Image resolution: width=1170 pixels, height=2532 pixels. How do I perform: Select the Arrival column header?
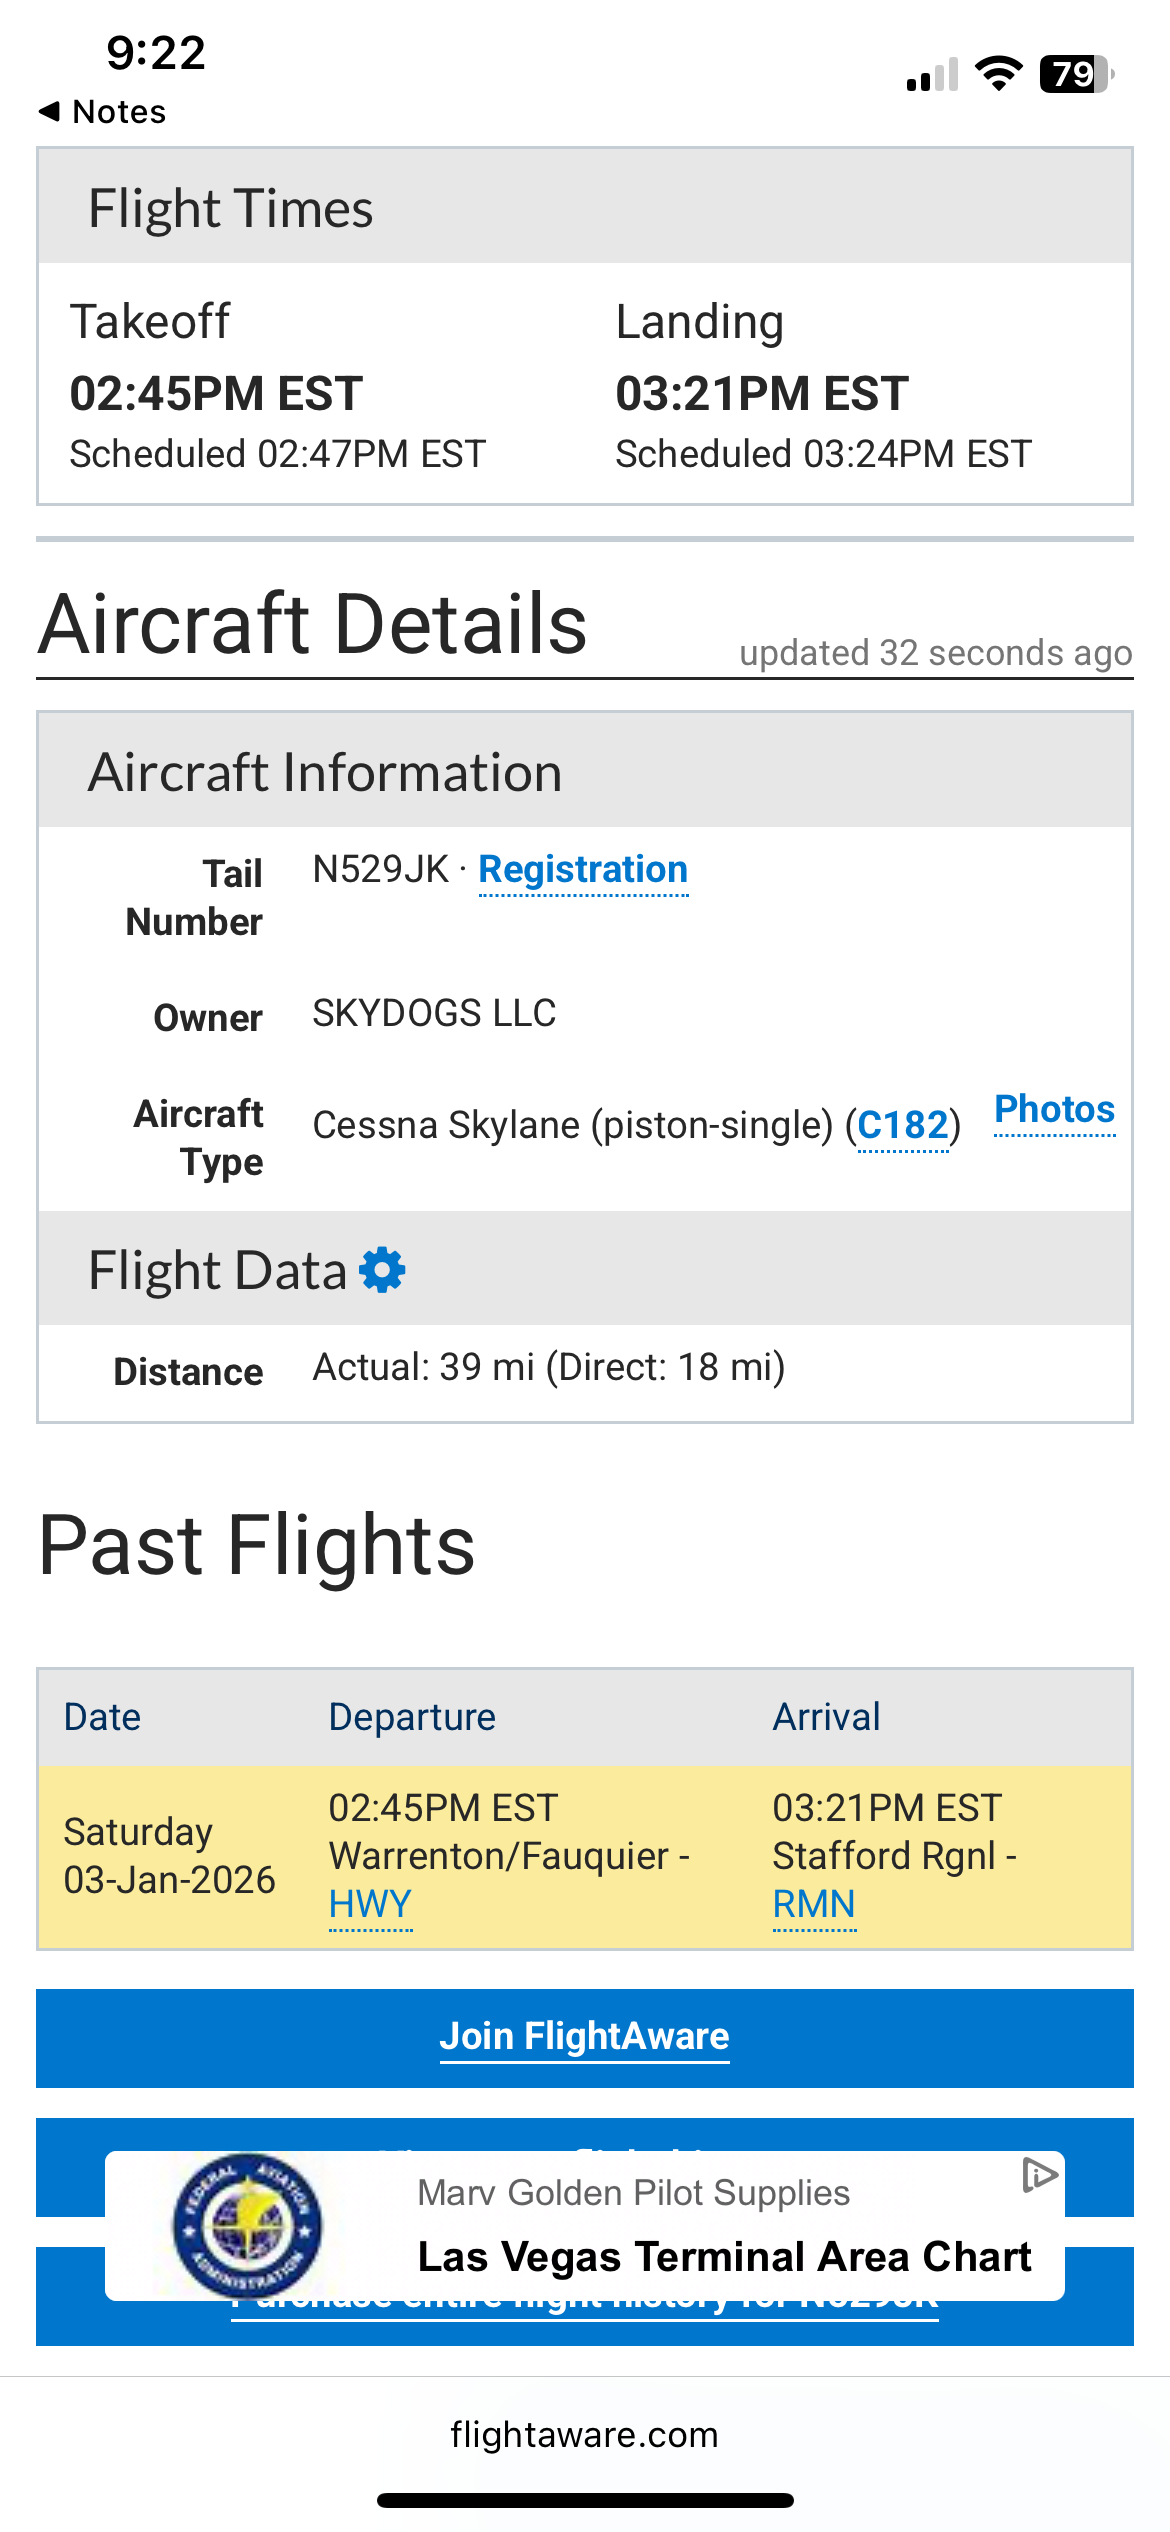(826, 1717)
